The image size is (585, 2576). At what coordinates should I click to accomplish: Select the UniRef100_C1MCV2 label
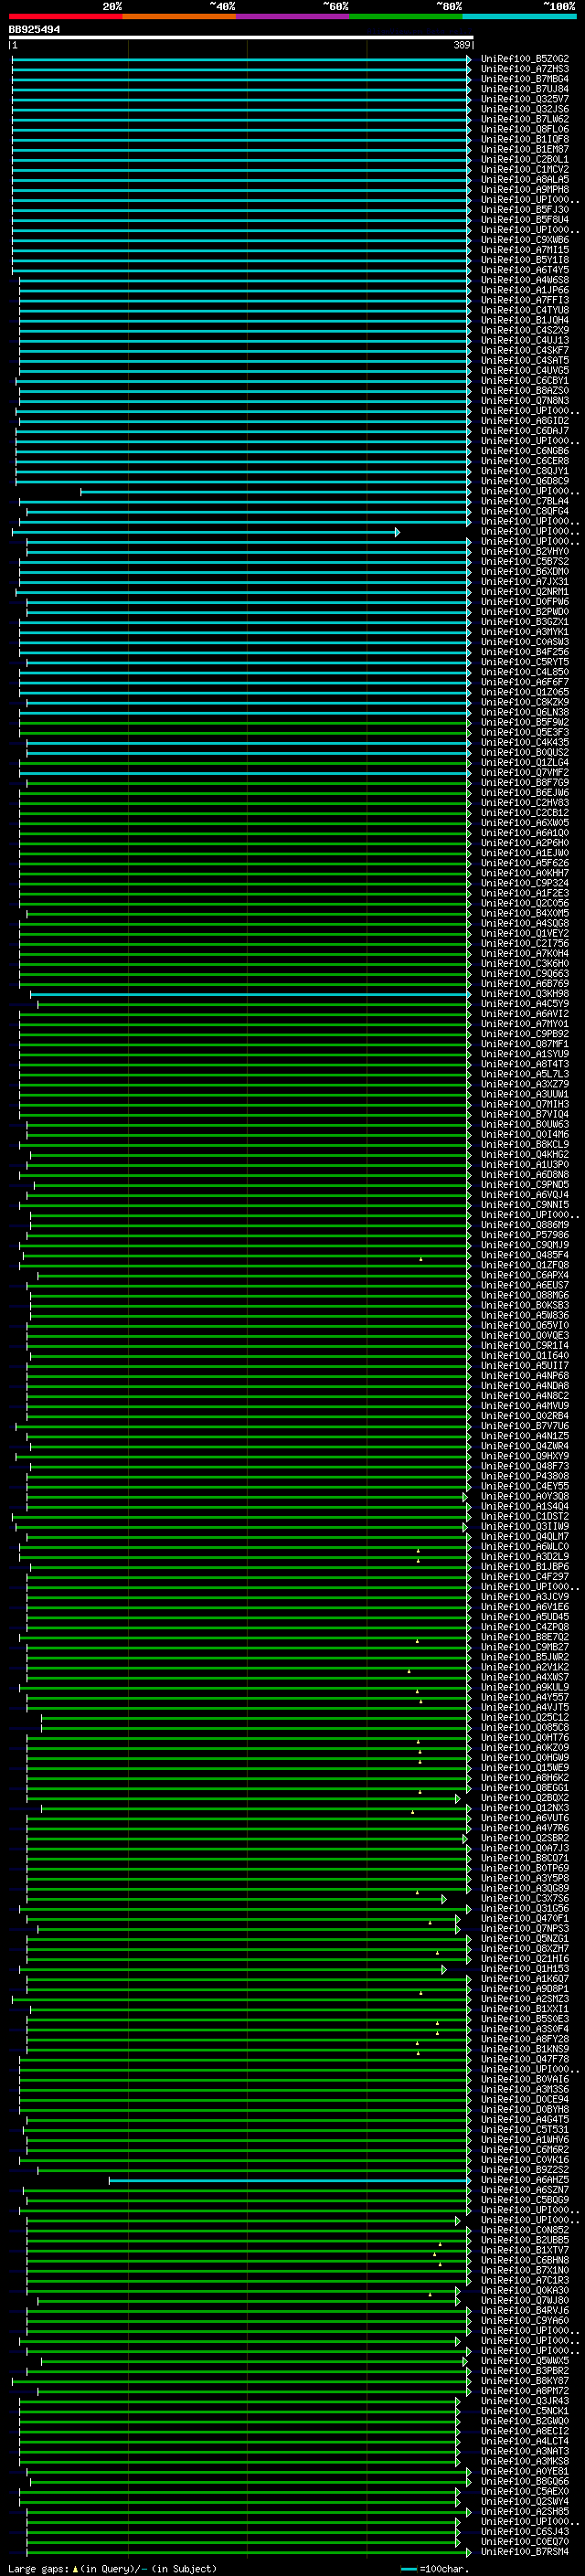(525, 169)
